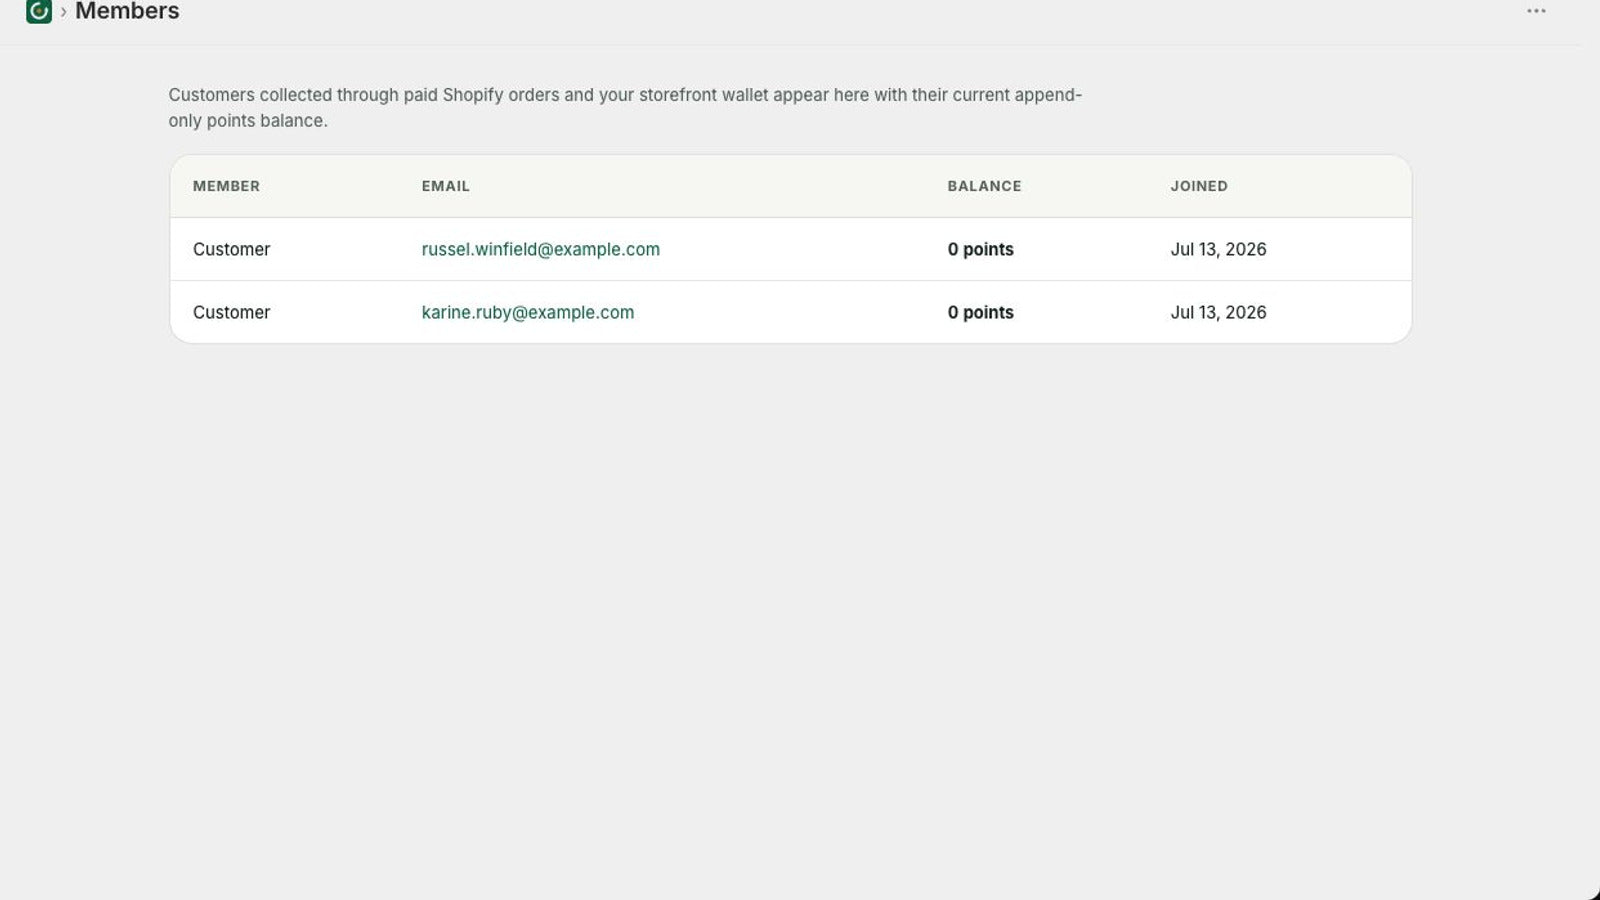Open russel.winfield@example.com email link
The image size is (1600, 900).
click(540, 249)
